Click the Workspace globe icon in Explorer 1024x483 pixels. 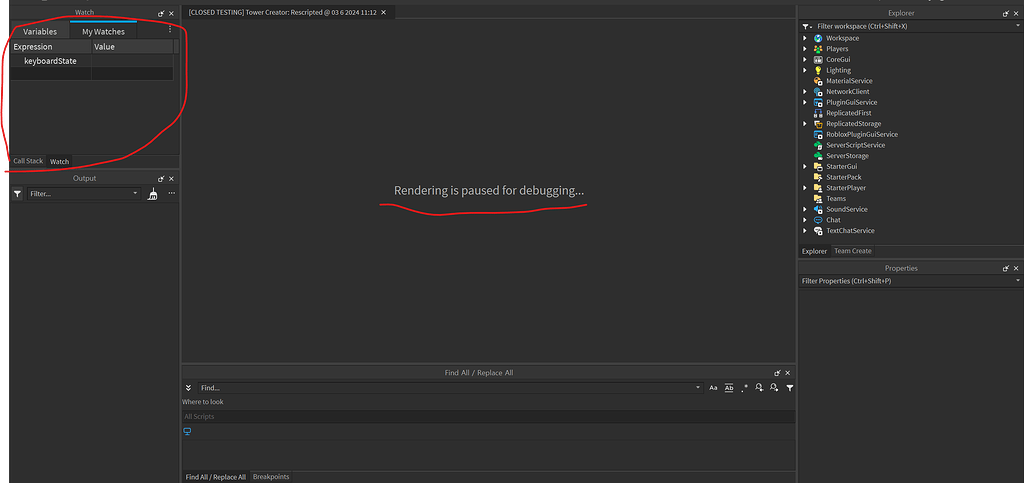pos(818,38)
